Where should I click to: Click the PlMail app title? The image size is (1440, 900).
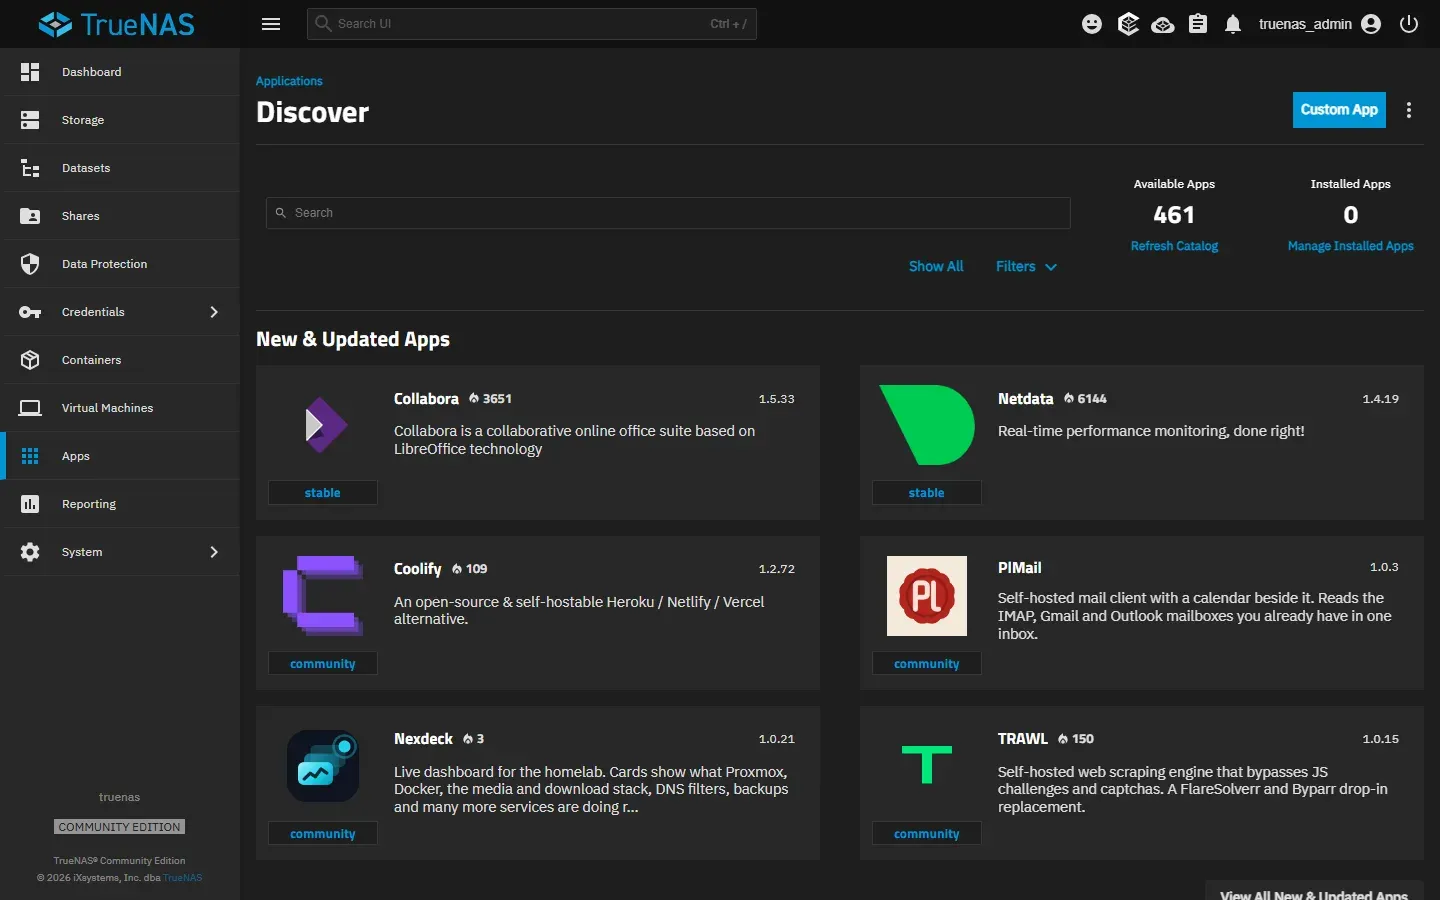click(1019, 567)
